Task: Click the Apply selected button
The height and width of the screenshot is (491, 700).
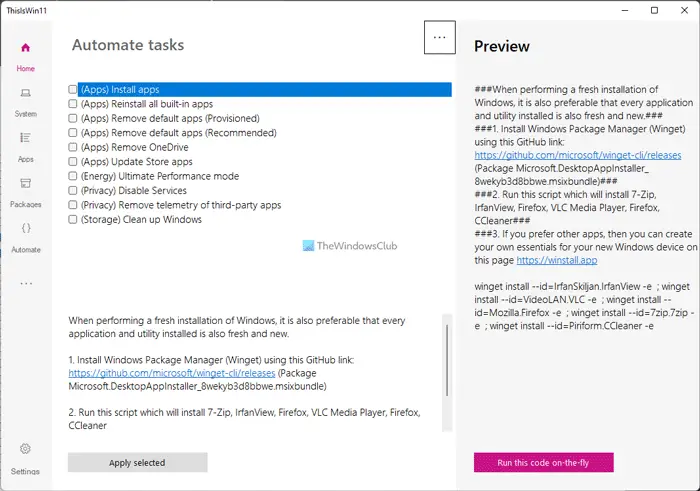Action: [x=137, y=463]
